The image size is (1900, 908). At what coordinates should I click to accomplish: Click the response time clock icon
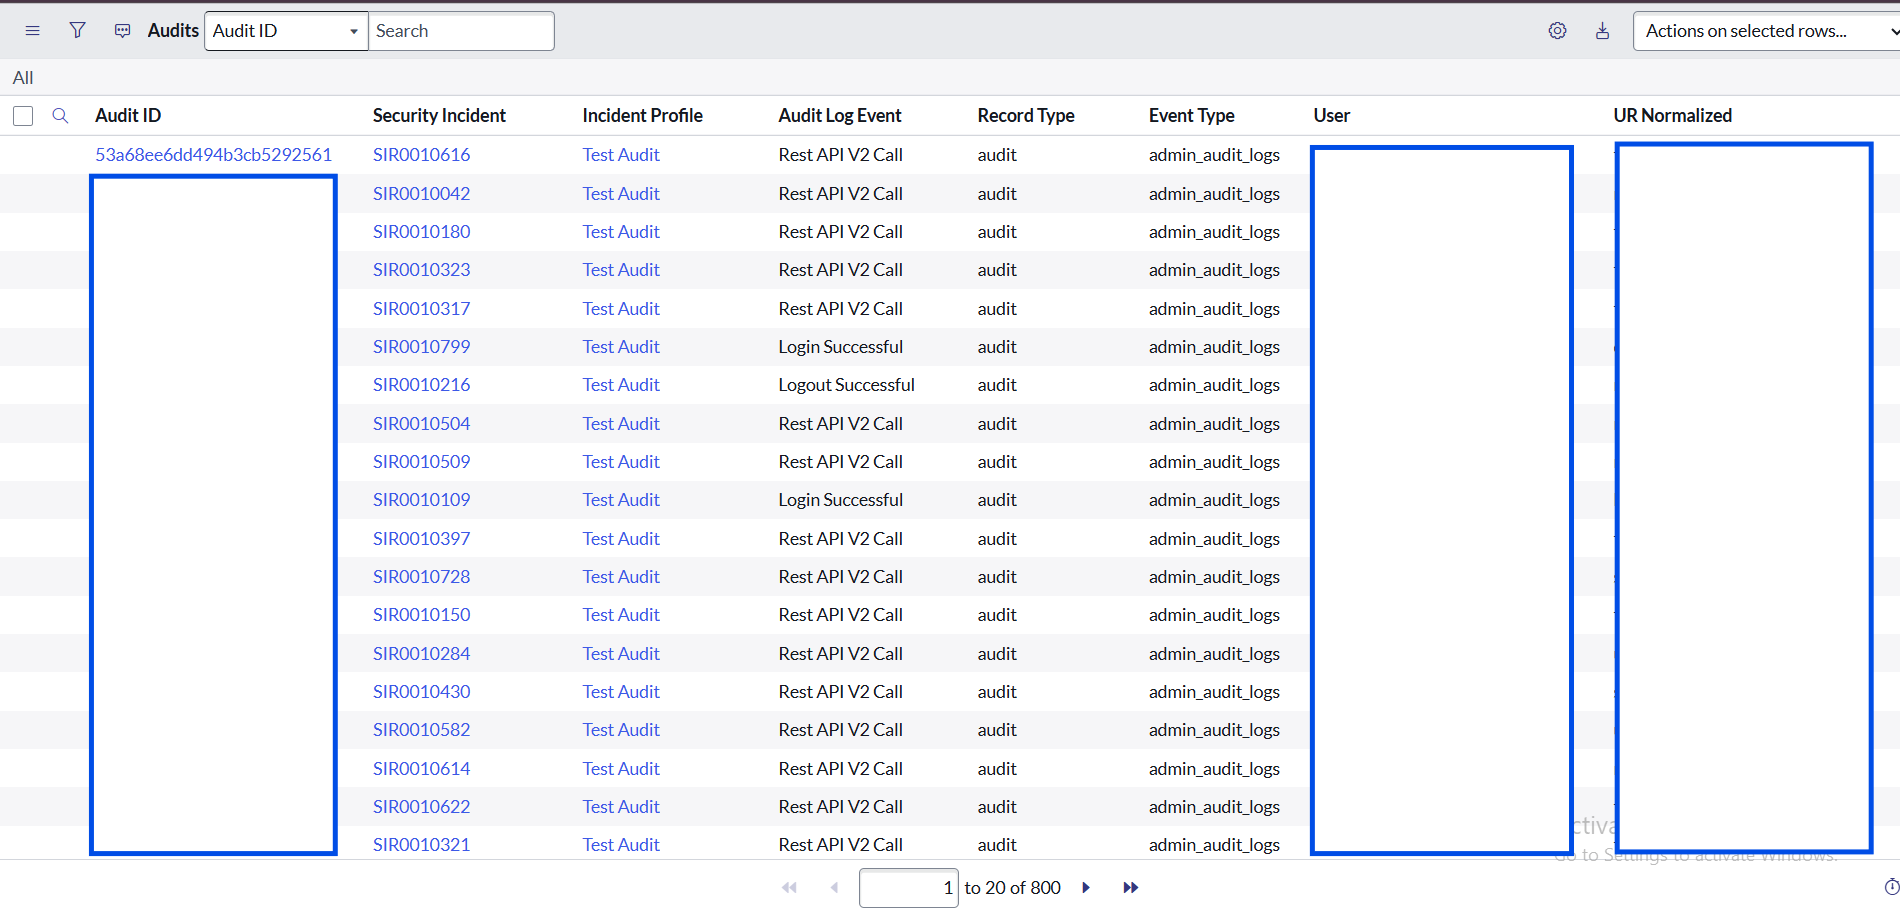[1892, 887]
